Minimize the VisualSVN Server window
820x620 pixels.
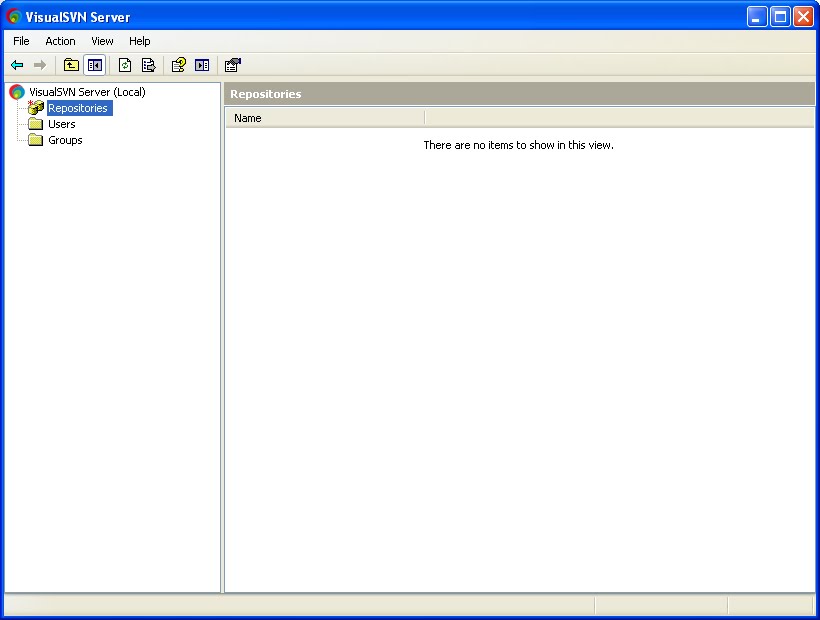(x=756, y=17)
